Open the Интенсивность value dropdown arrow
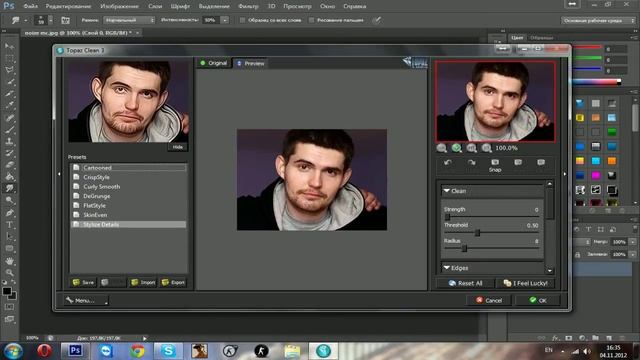 tap(224, 20)
